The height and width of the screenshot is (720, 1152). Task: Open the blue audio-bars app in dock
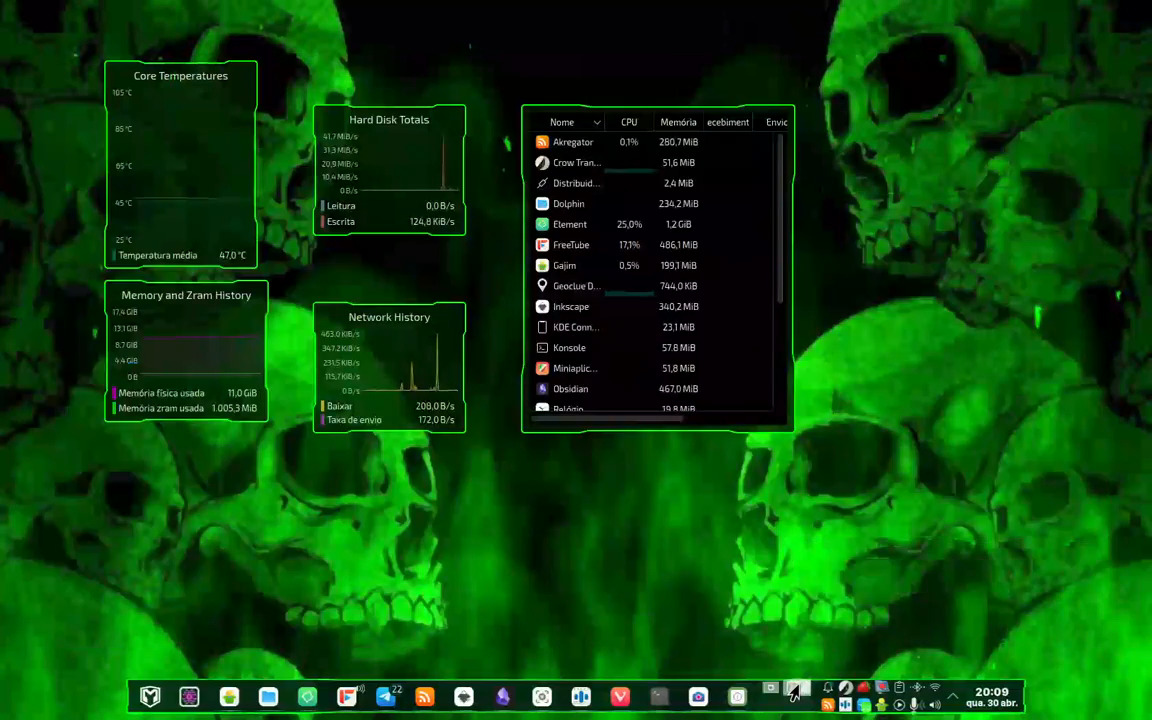point(581,696)
